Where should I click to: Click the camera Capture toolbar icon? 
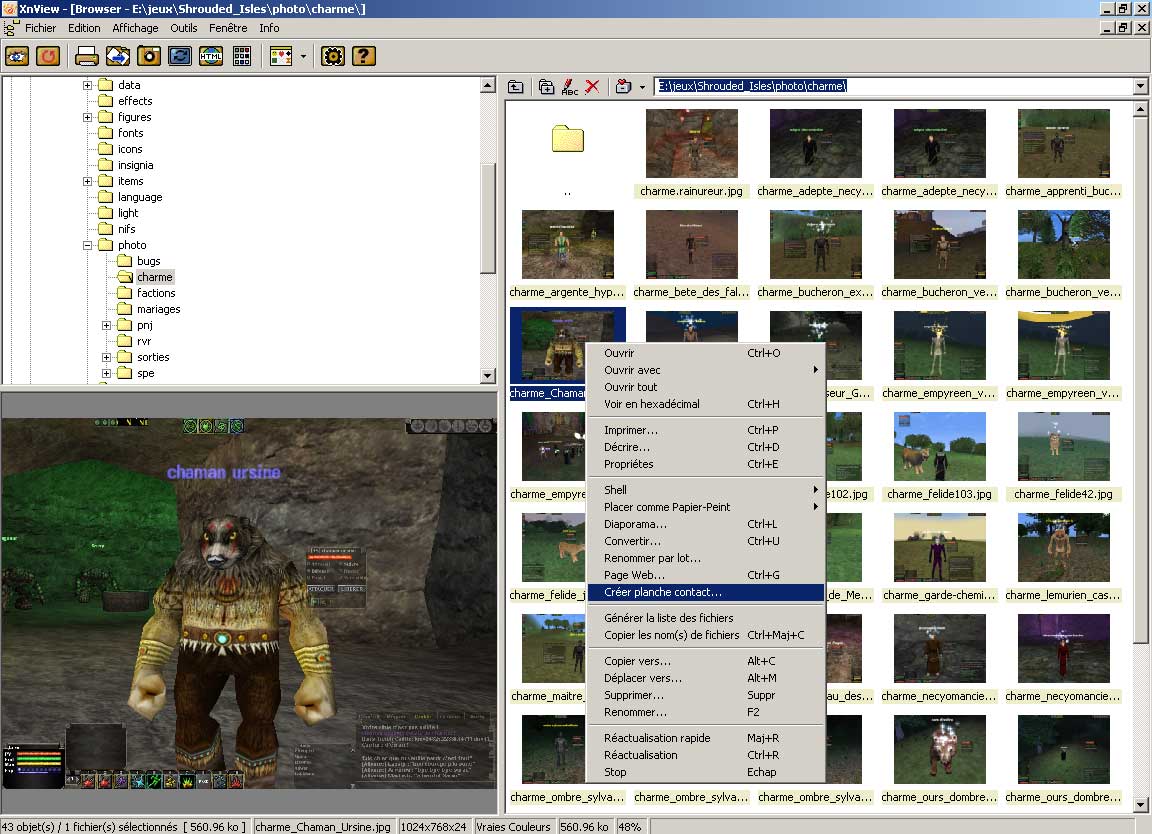point(148,56)
